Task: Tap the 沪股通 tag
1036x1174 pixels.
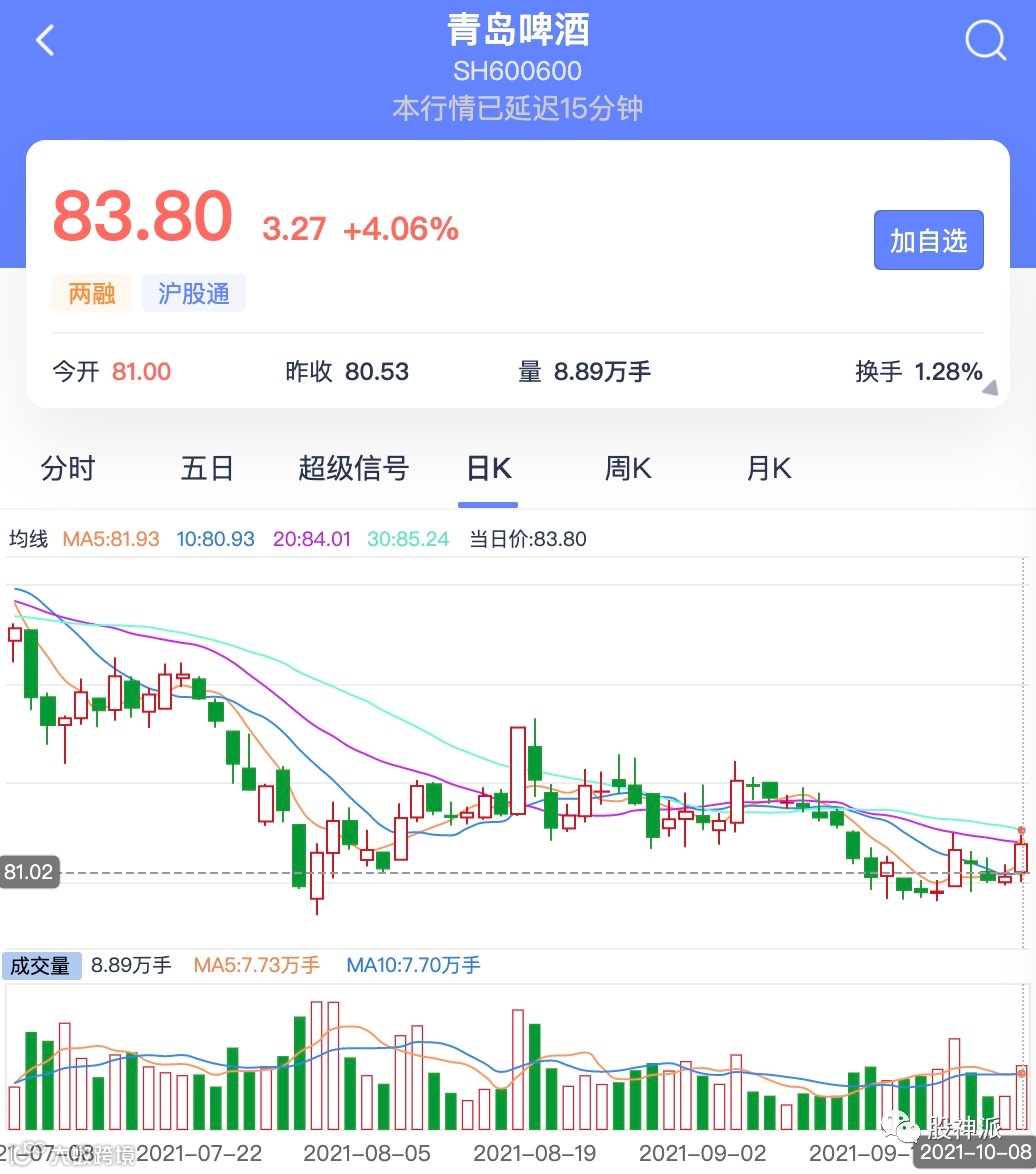Action: pos(193,294)
